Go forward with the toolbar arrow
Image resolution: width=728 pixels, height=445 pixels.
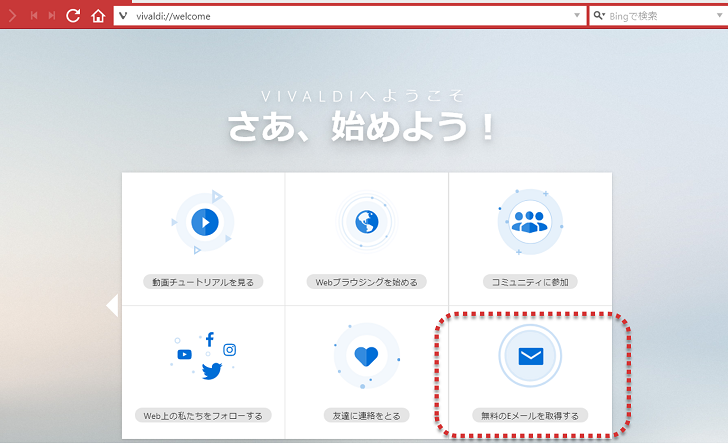pyautogui.click(x=13, y=16)
